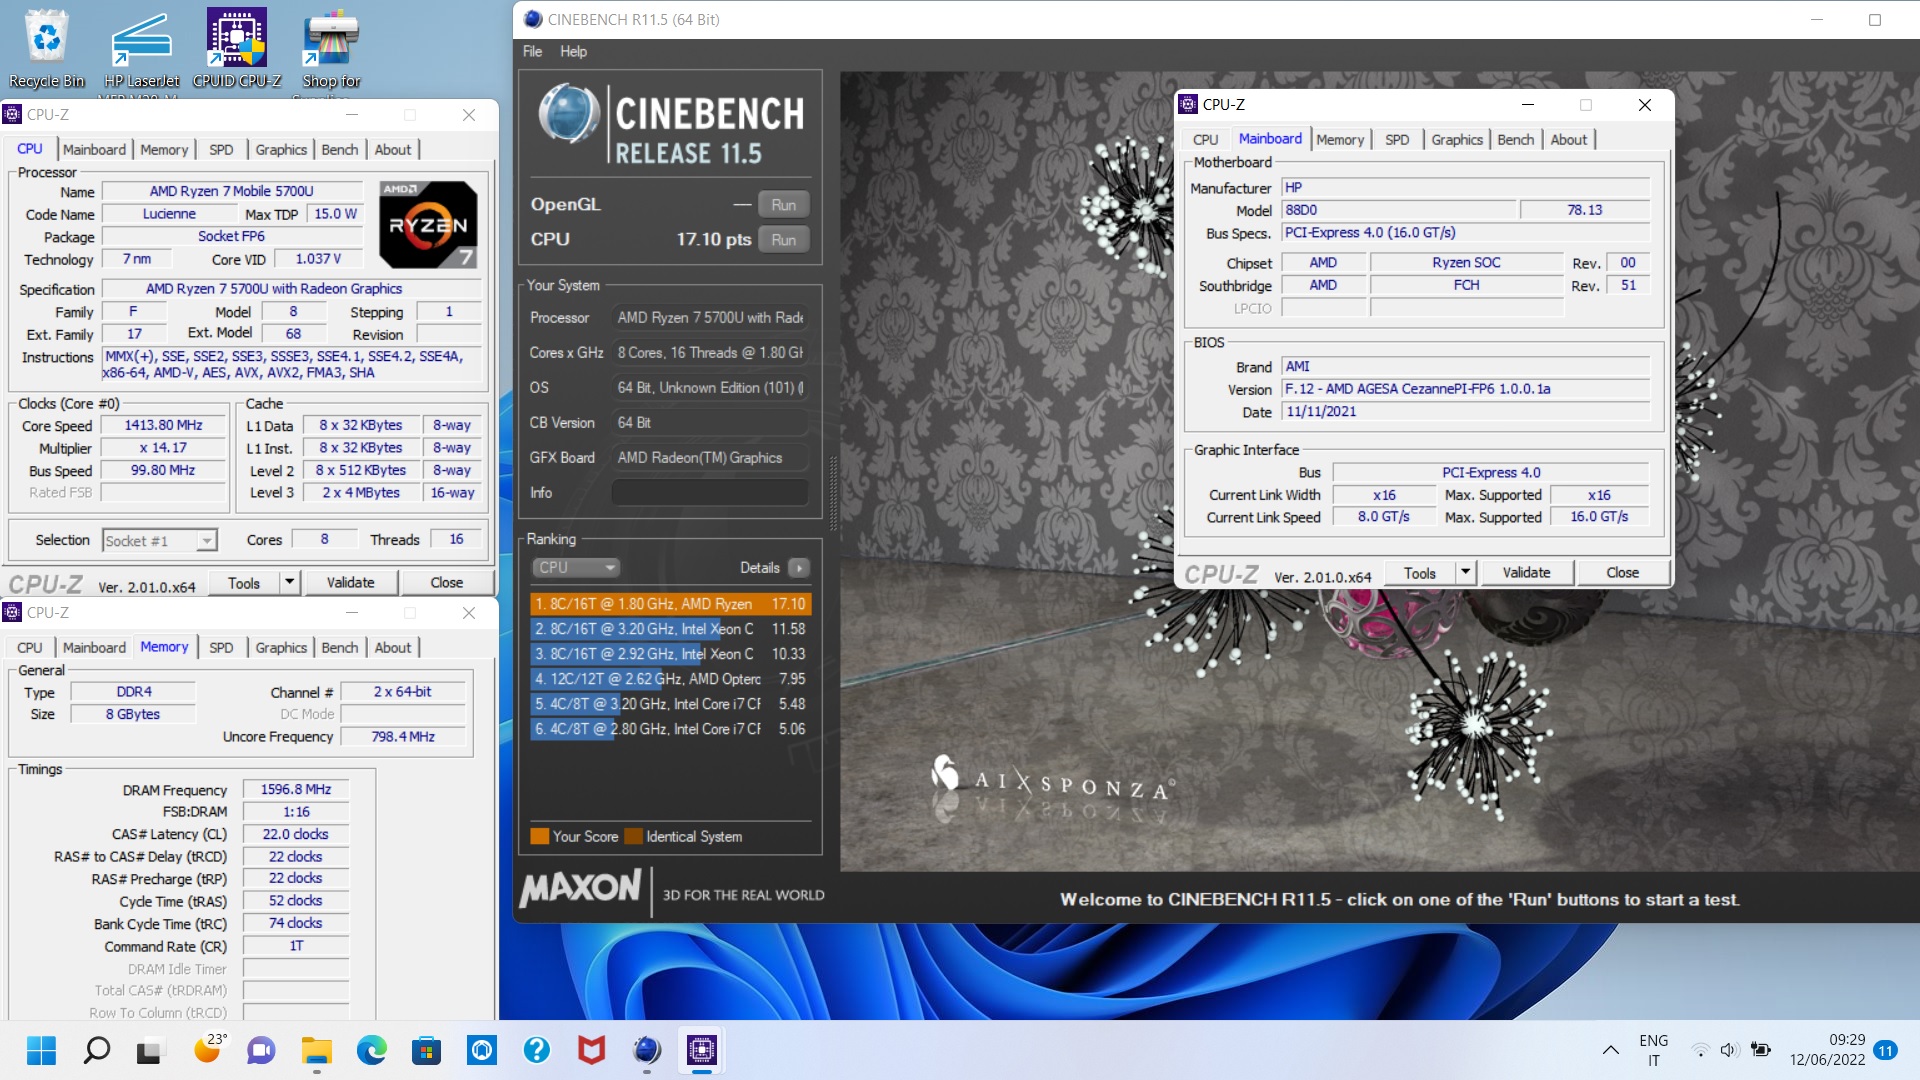Switch to CPU tab in bottom-left CPU-Z
This screenshot has height=1080, width=1920.
(30, 647)
